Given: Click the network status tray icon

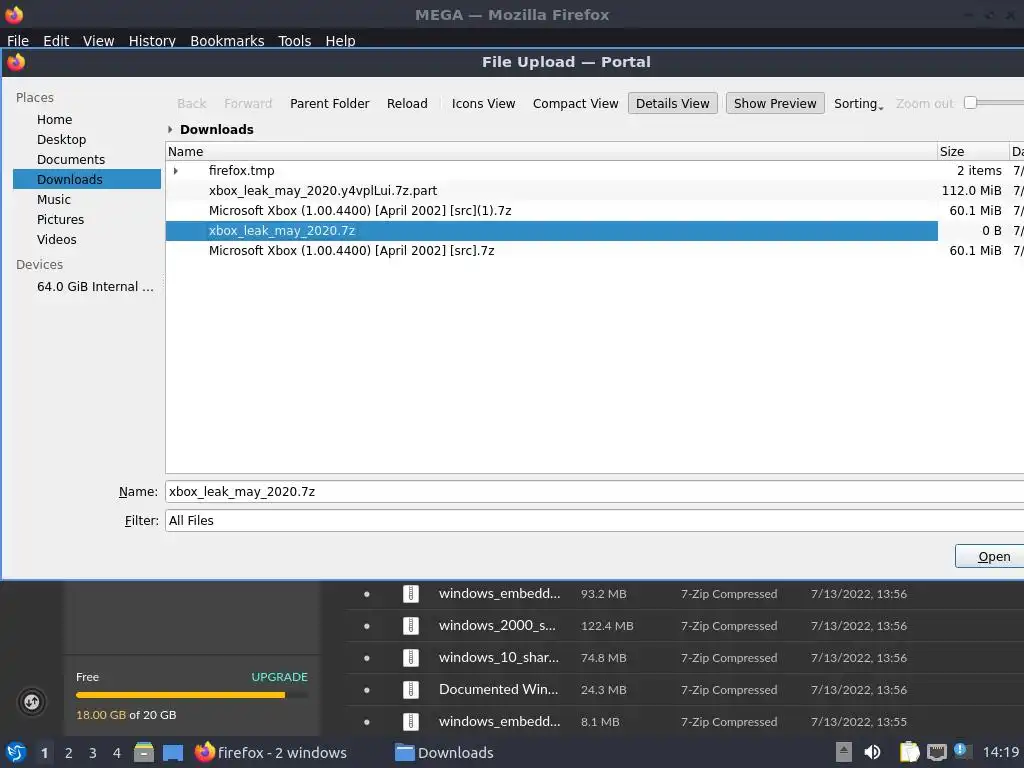Looking at the screenshot, I should click(x=936, y=752).
